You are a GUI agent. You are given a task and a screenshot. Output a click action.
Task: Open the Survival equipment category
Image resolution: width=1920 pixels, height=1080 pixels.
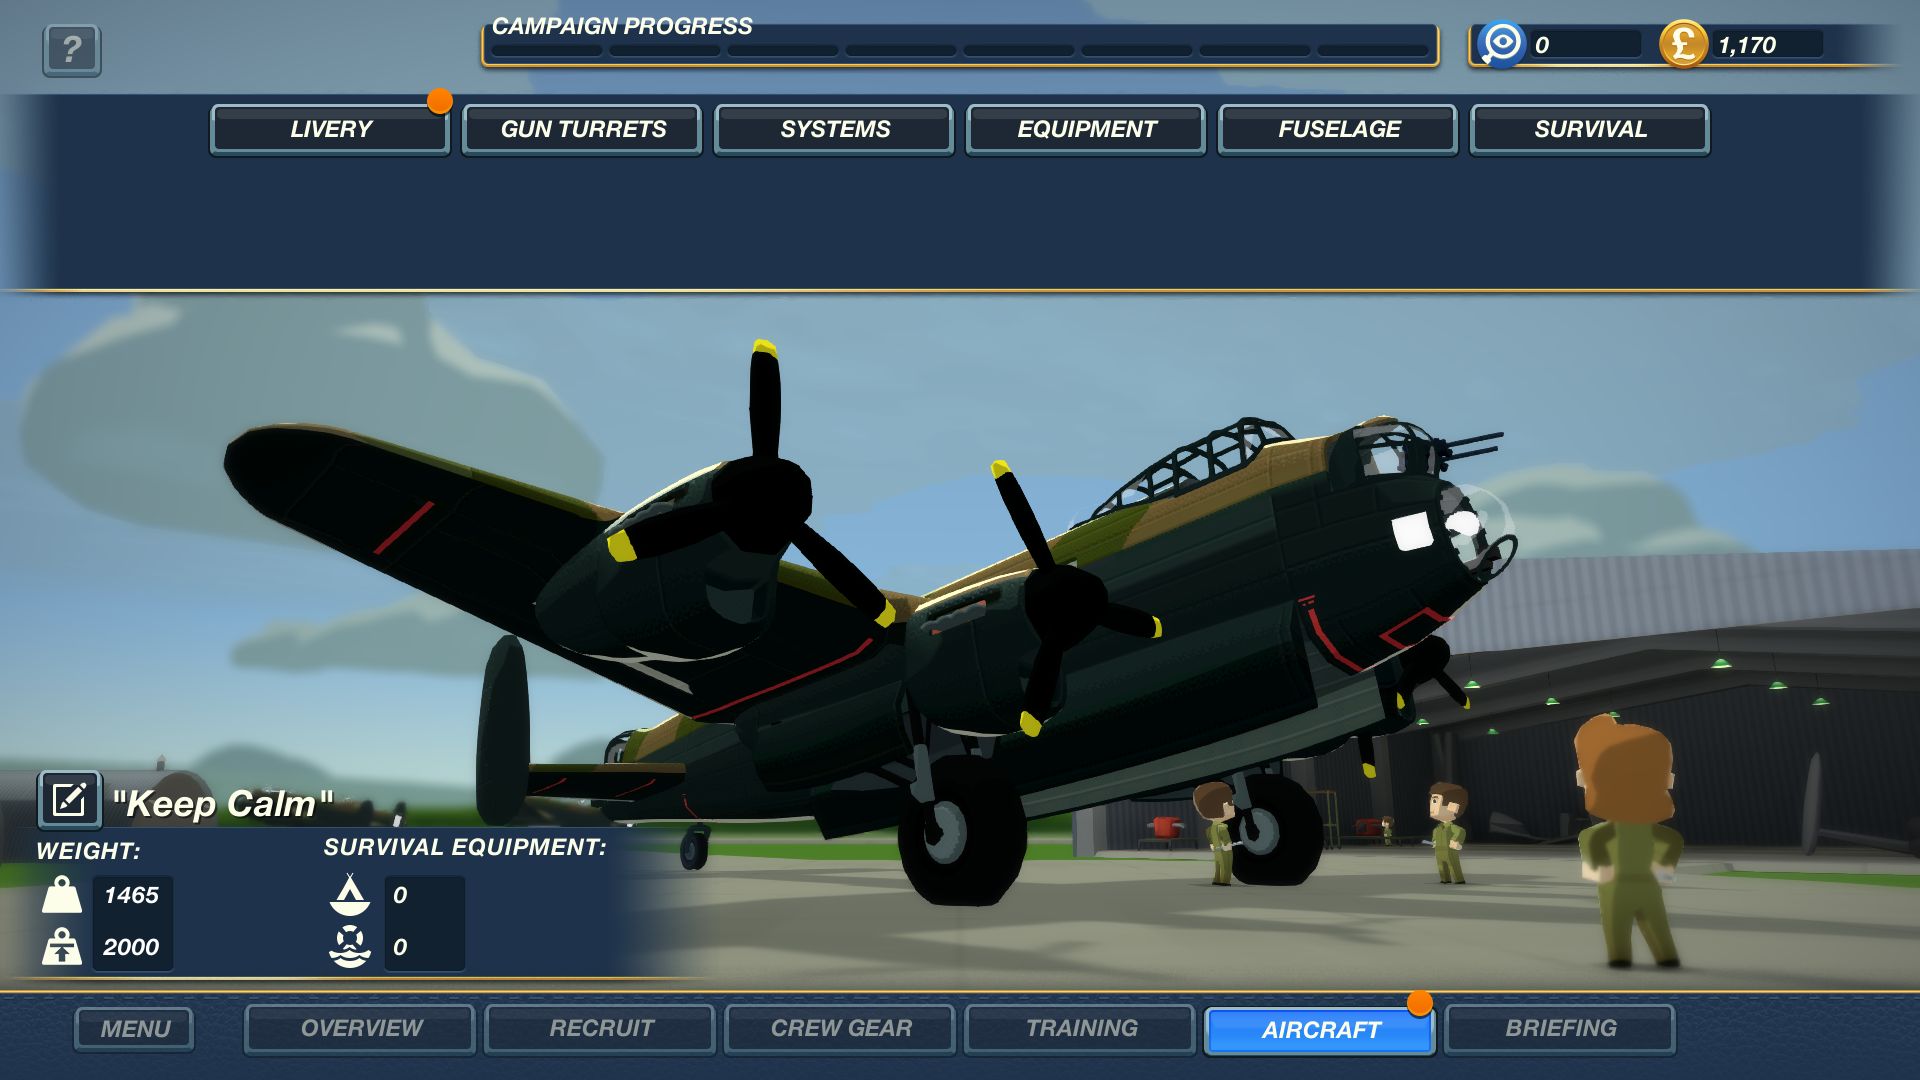pyautogui.click(x=1590, y=129)
